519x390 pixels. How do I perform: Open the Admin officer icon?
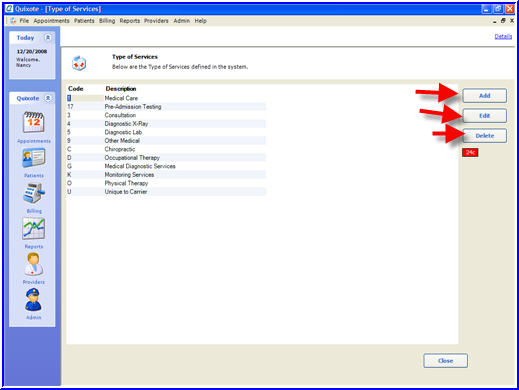pos(34,300)
